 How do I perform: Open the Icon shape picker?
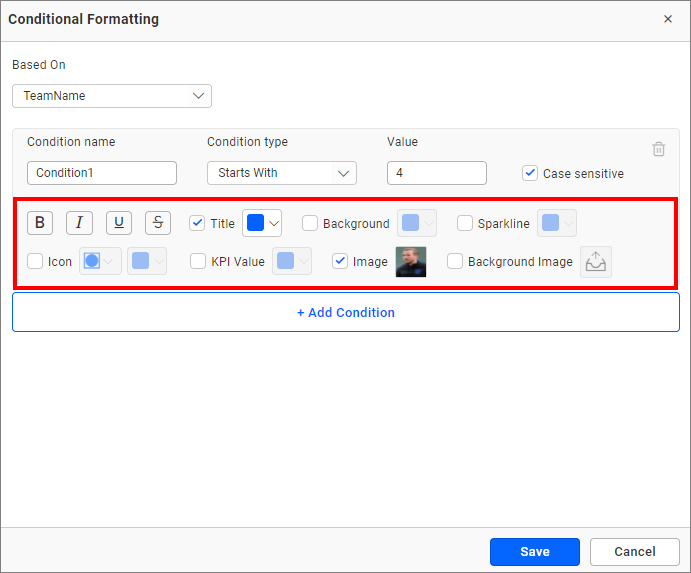click(x=100, y=261)
